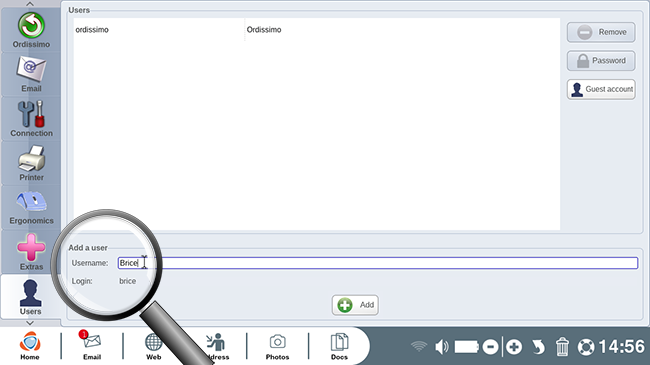This screenshot has width=650, height=365.
Task: Select the ordissimo user row
Action: click(317, 29)
